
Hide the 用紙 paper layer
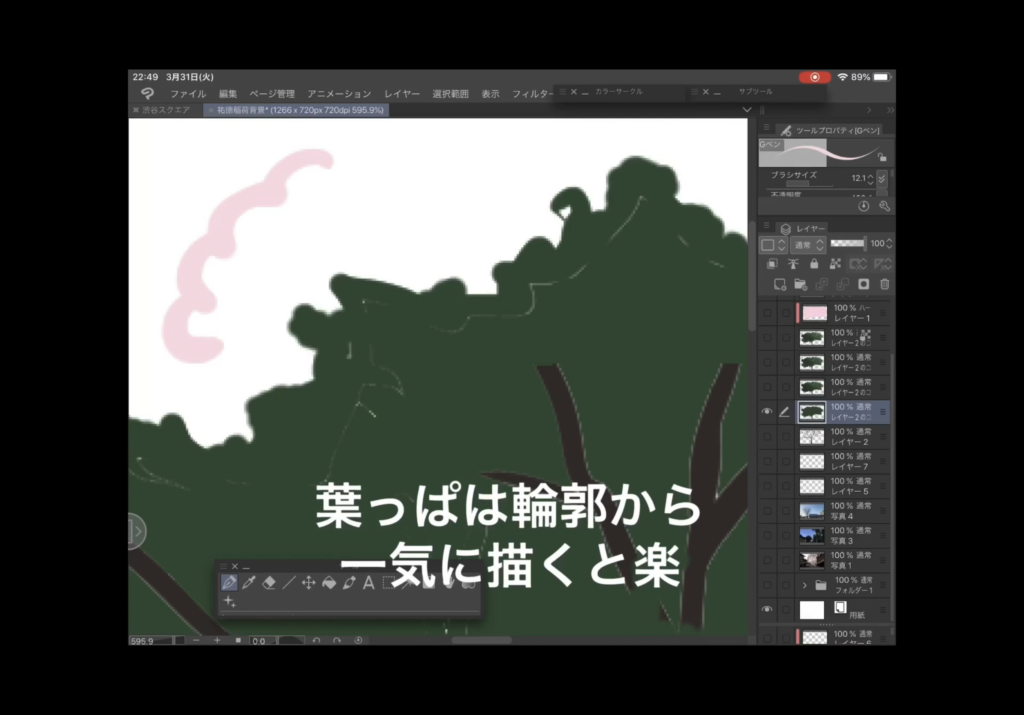[x=767, y=609]
